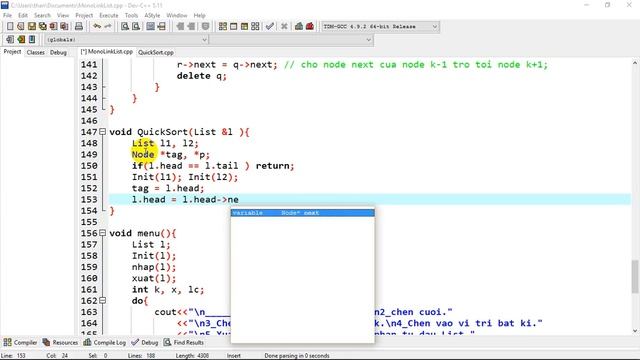640x360 pixels.
Task: Open the Search menu
Action: pos(42,15)
